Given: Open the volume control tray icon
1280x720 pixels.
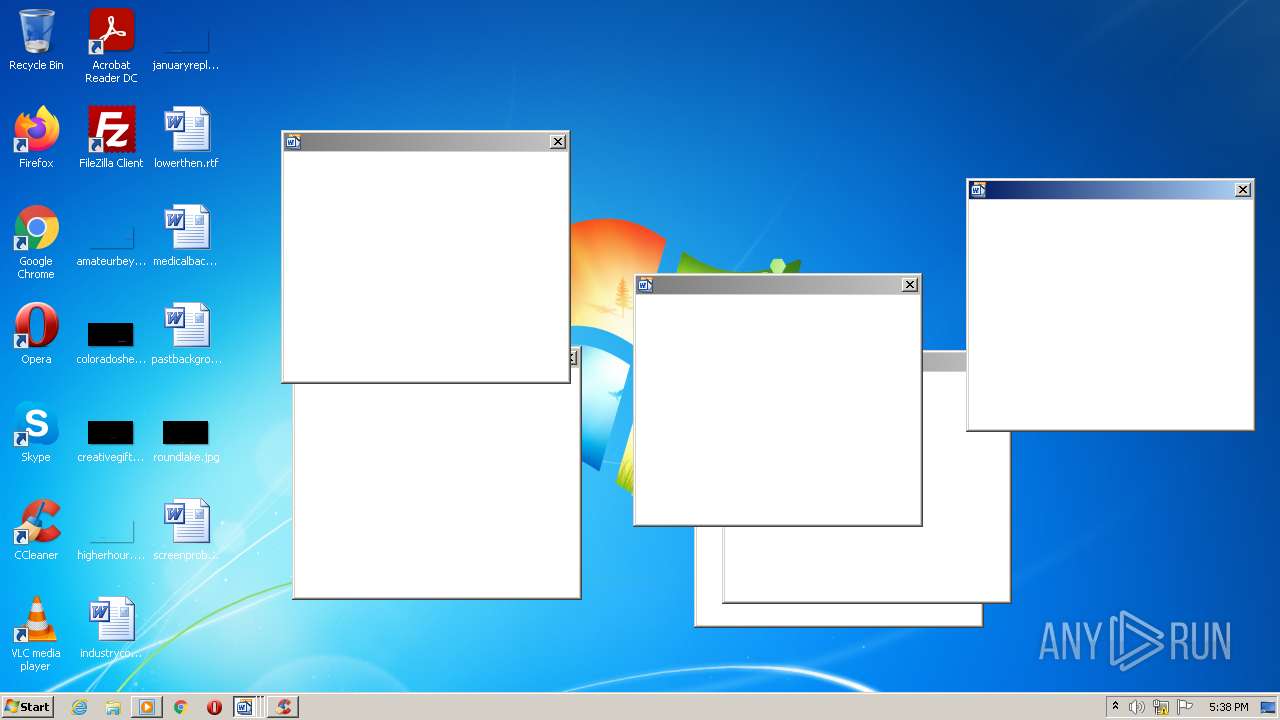Looking at the screenshot, I should [1137, 707].
